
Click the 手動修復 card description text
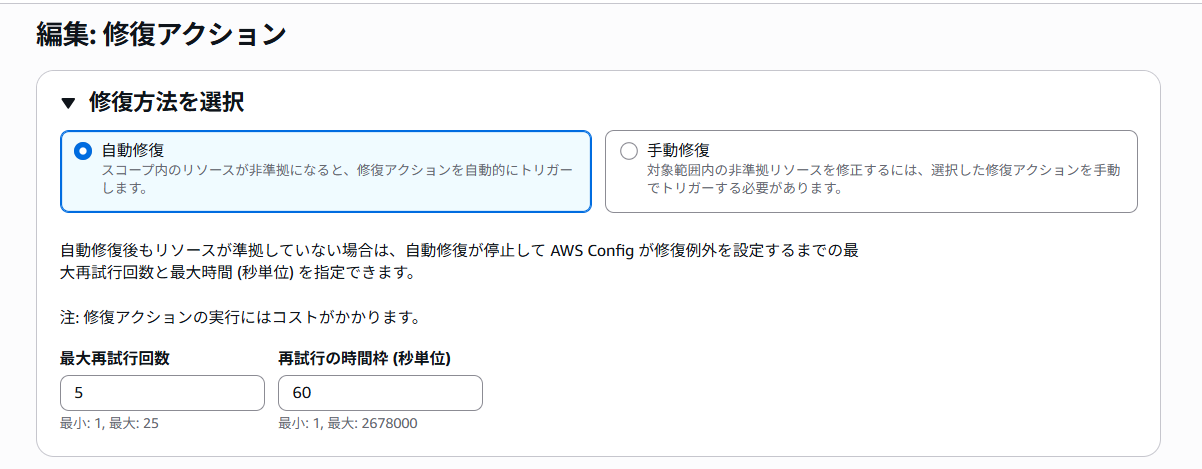point(884,179)
